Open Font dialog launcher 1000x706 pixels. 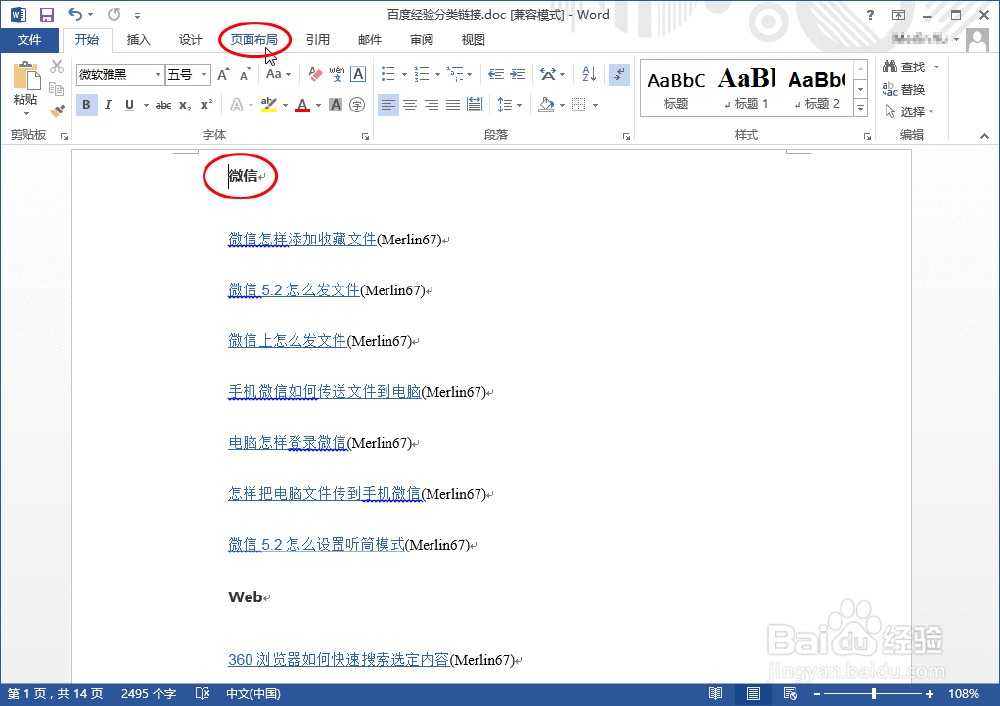coord(365,136)
